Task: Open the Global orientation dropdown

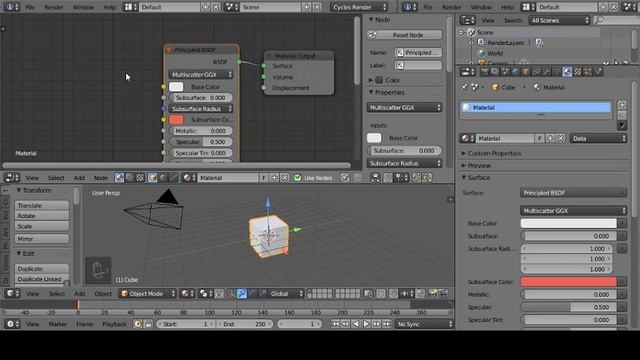Action: [x=286, y=293]
